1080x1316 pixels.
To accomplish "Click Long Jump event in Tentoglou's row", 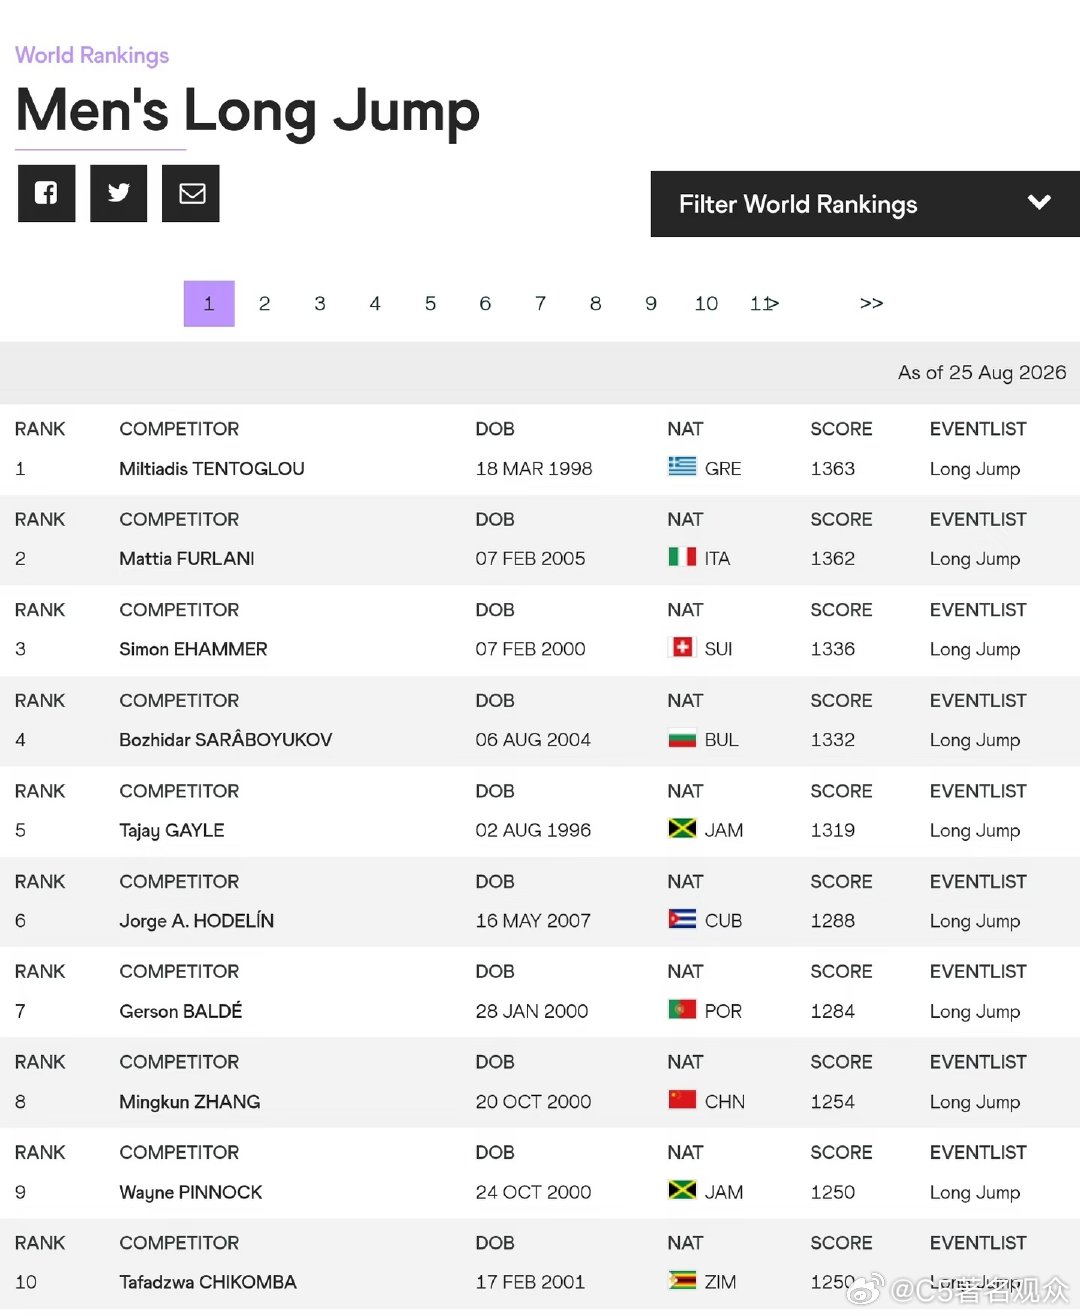I will pyautogui.click(x=975, y=469).
